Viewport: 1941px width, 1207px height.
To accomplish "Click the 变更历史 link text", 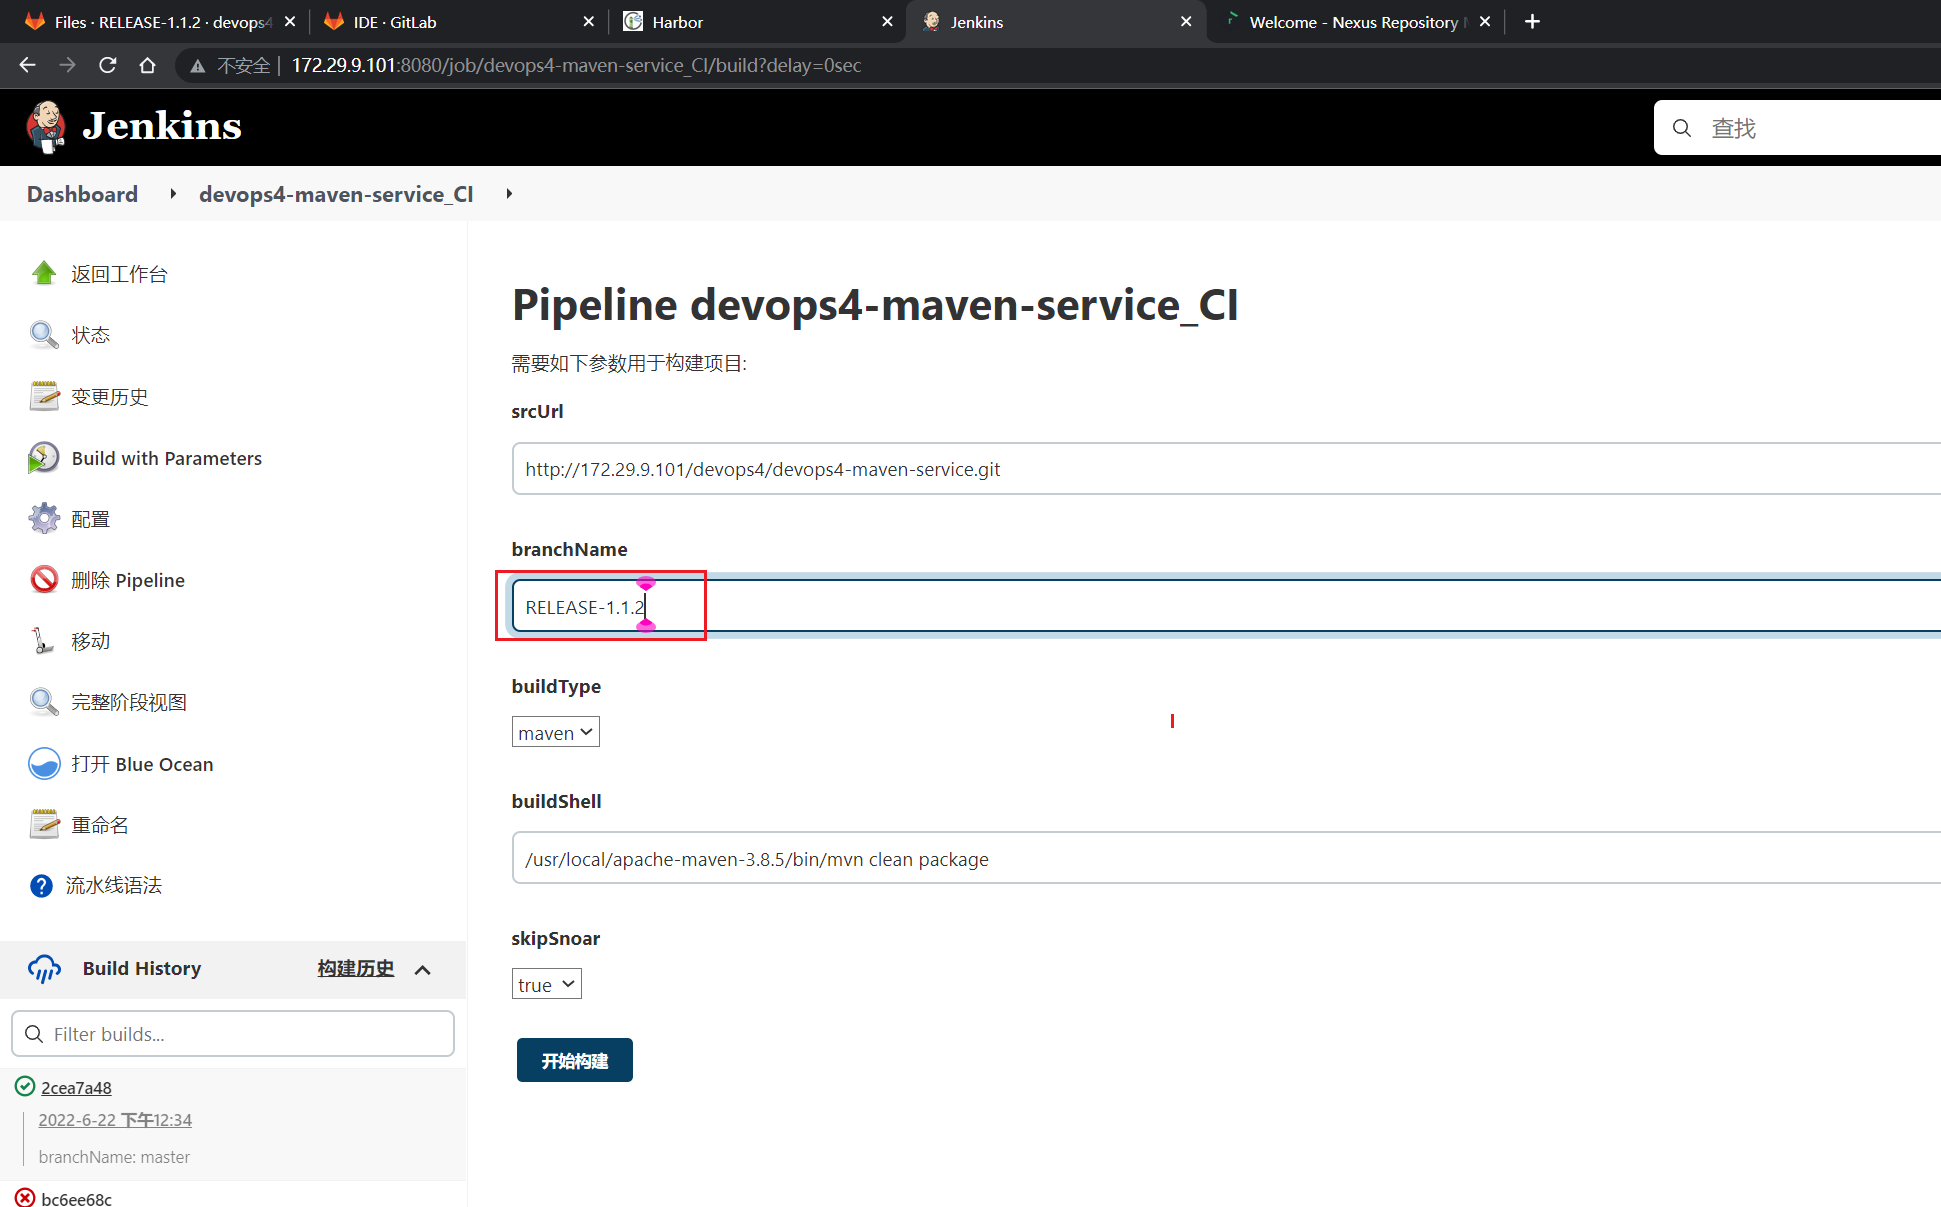I will pyautogui.click(x=110, y=397).
